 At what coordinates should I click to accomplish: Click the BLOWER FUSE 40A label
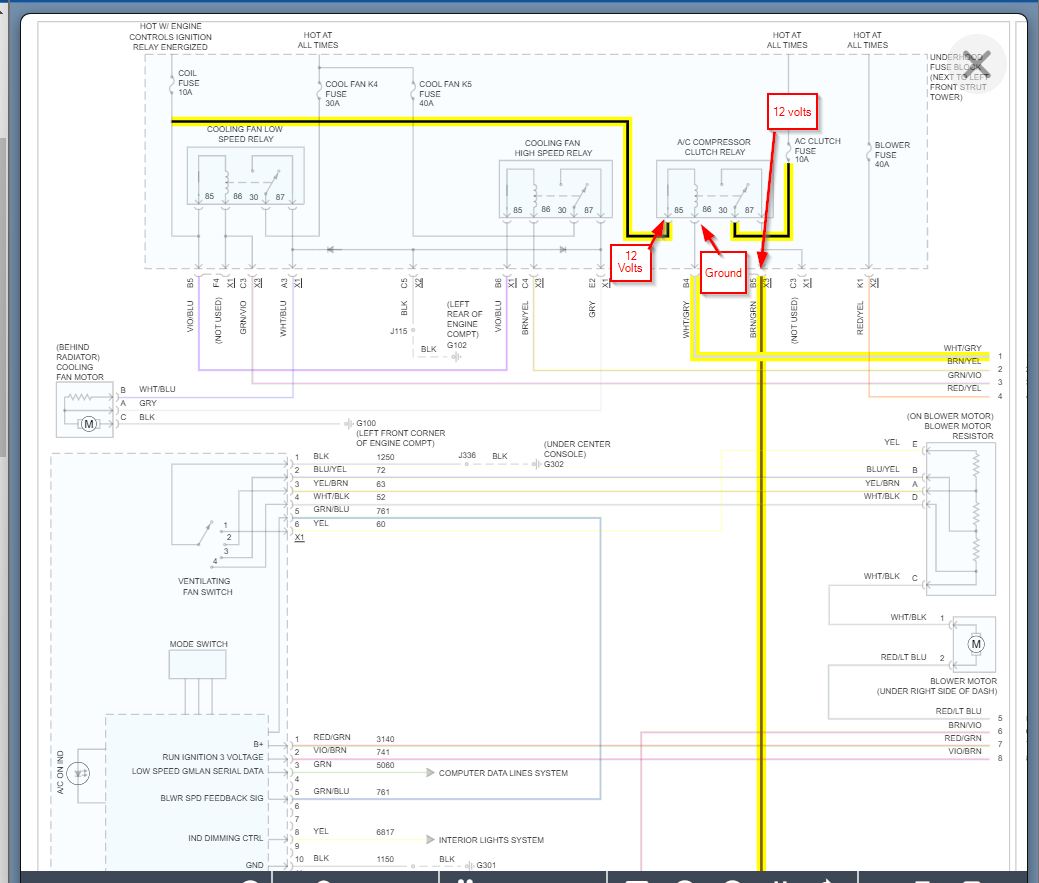[892, 153]
